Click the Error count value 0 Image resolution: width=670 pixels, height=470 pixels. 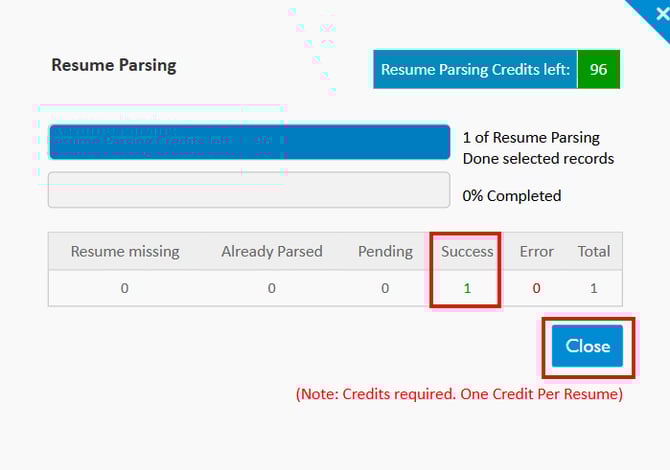pyautogui.click(x=536, y=288)
